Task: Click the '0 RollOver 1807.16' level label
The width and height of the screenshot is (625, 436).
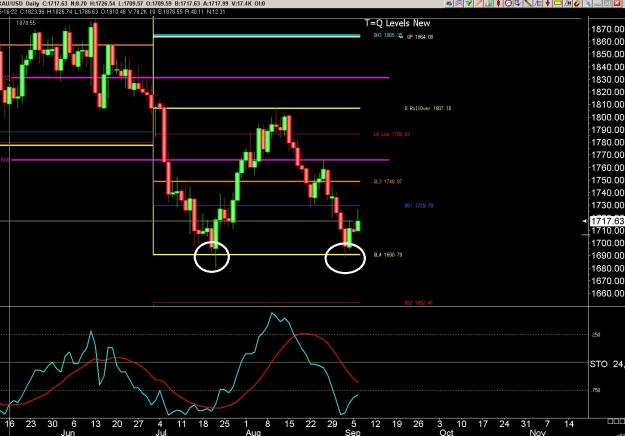Action: [x=428, y=108]
